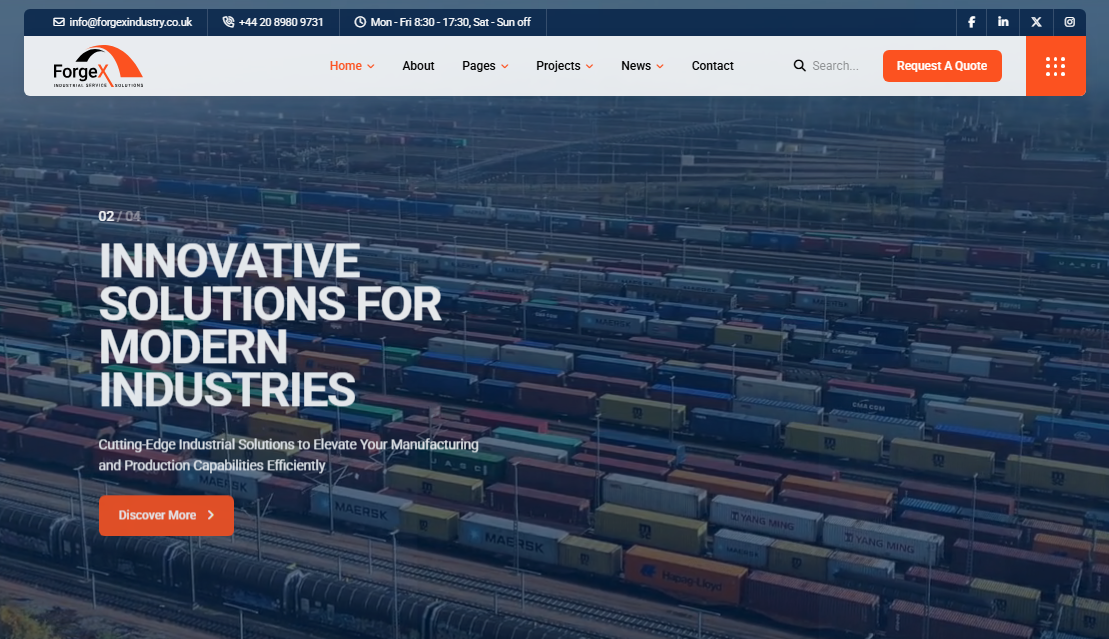The image size is (1109, 639).
Task: Click the search magnifier icon
Action: 800,66
